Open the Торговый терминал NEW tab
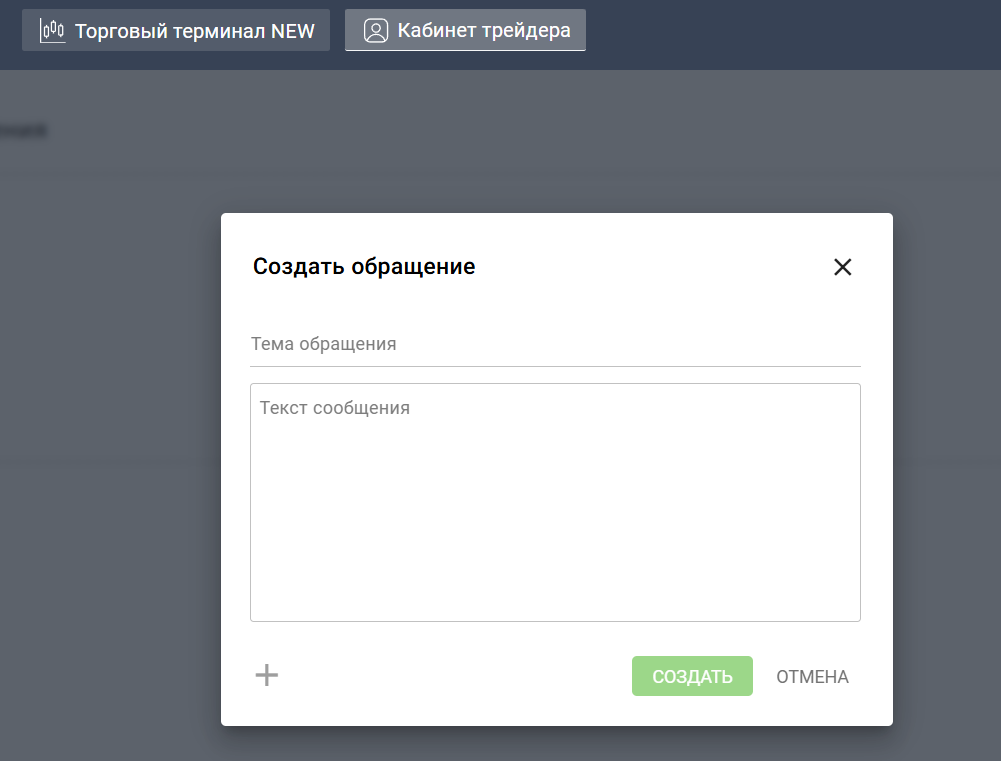 [x=176, y=30]
